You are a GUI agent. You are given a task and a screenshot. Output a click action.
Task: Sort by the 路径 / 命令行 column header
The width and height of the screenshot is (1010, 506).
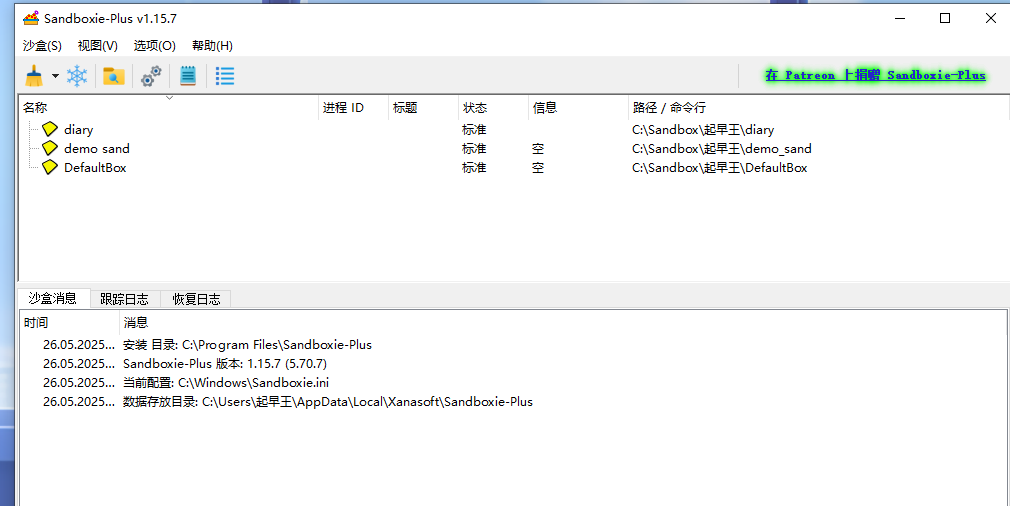click(x=818, y=108)
